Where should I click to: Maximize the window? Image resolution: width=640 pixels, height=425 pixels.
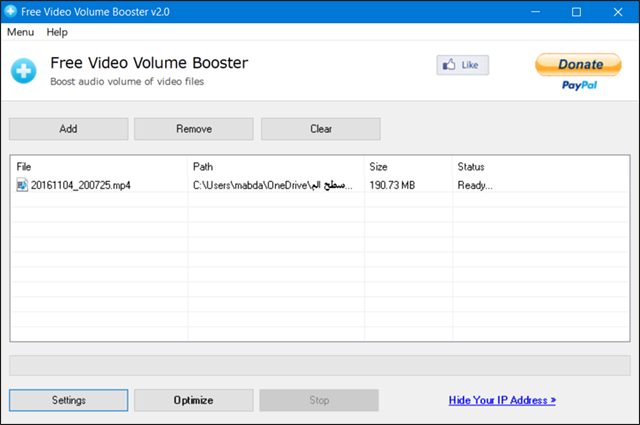tap(576, 12)
